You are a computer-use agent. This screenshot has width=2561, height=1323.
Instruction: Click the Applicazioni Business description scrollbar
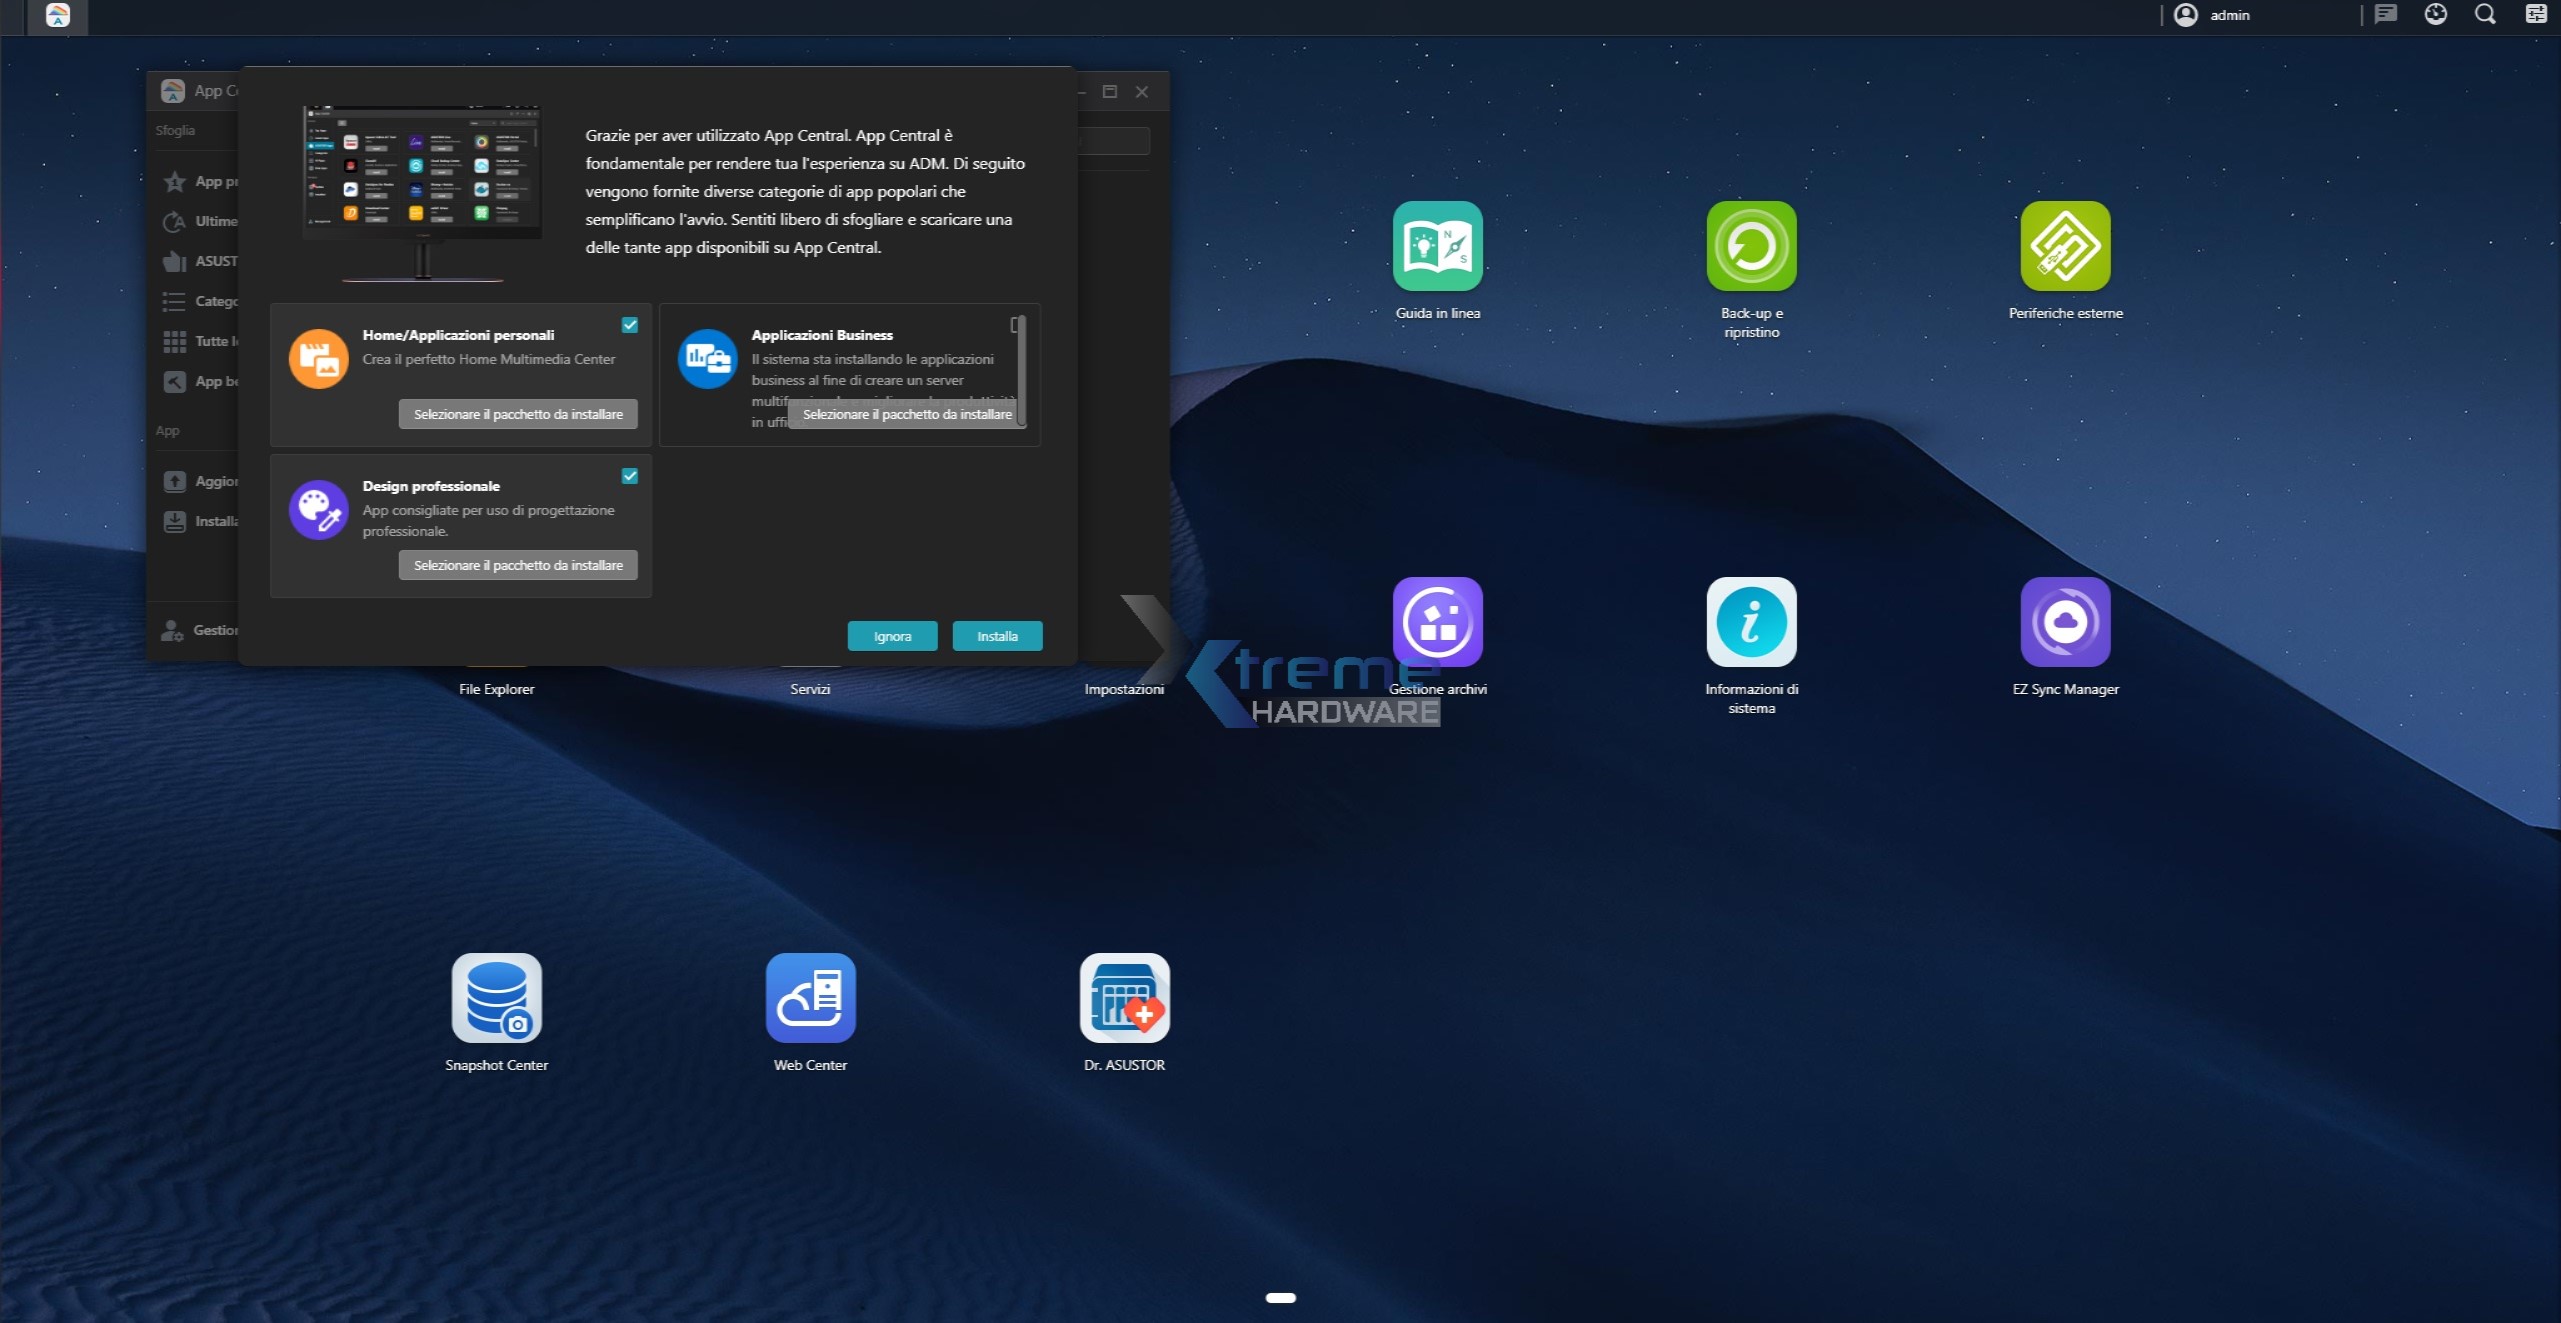point(1021,370)
